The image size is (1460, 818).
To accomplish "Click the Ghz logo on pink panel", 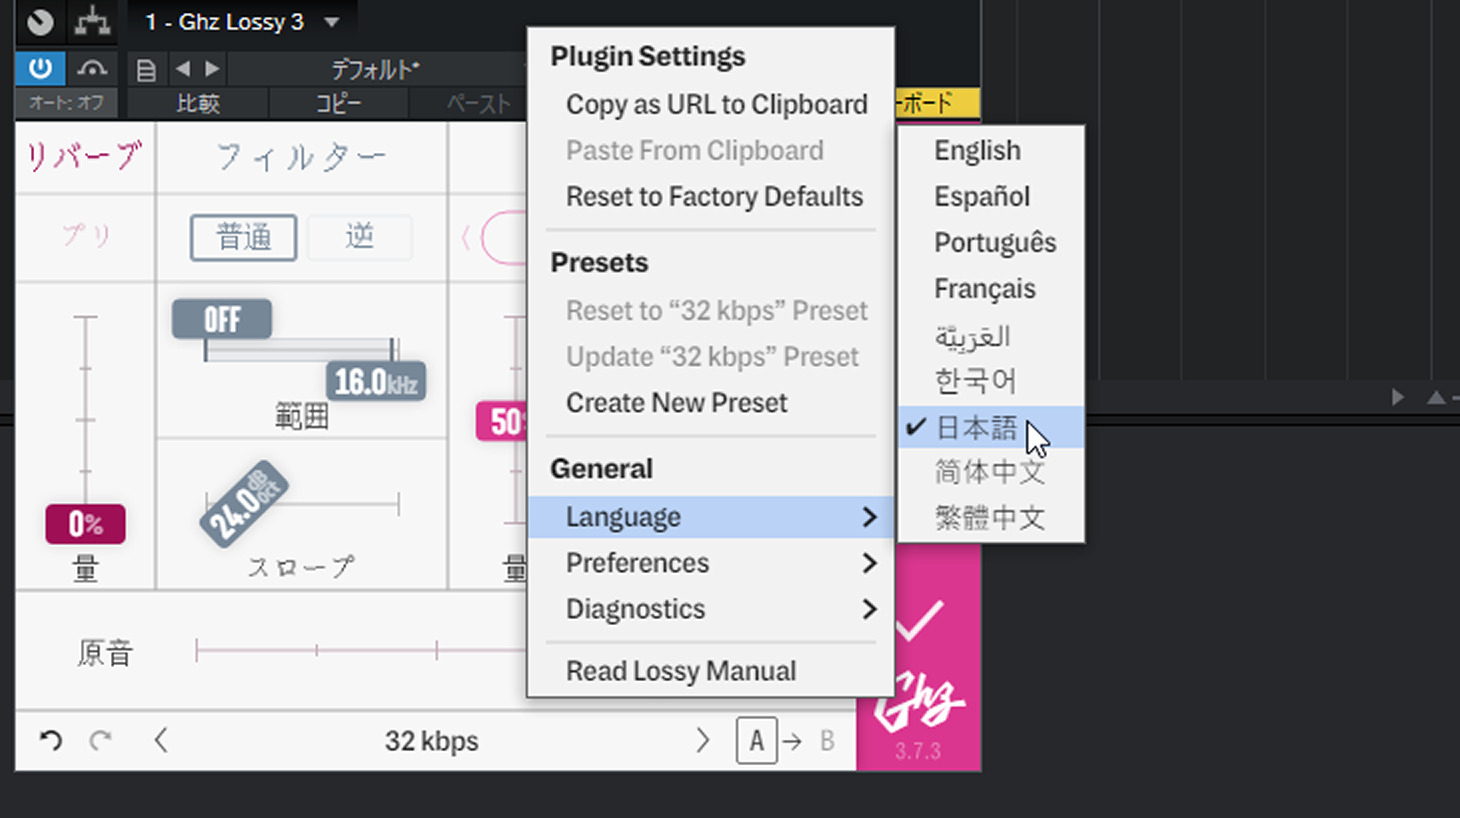I will tap(920, 701).
